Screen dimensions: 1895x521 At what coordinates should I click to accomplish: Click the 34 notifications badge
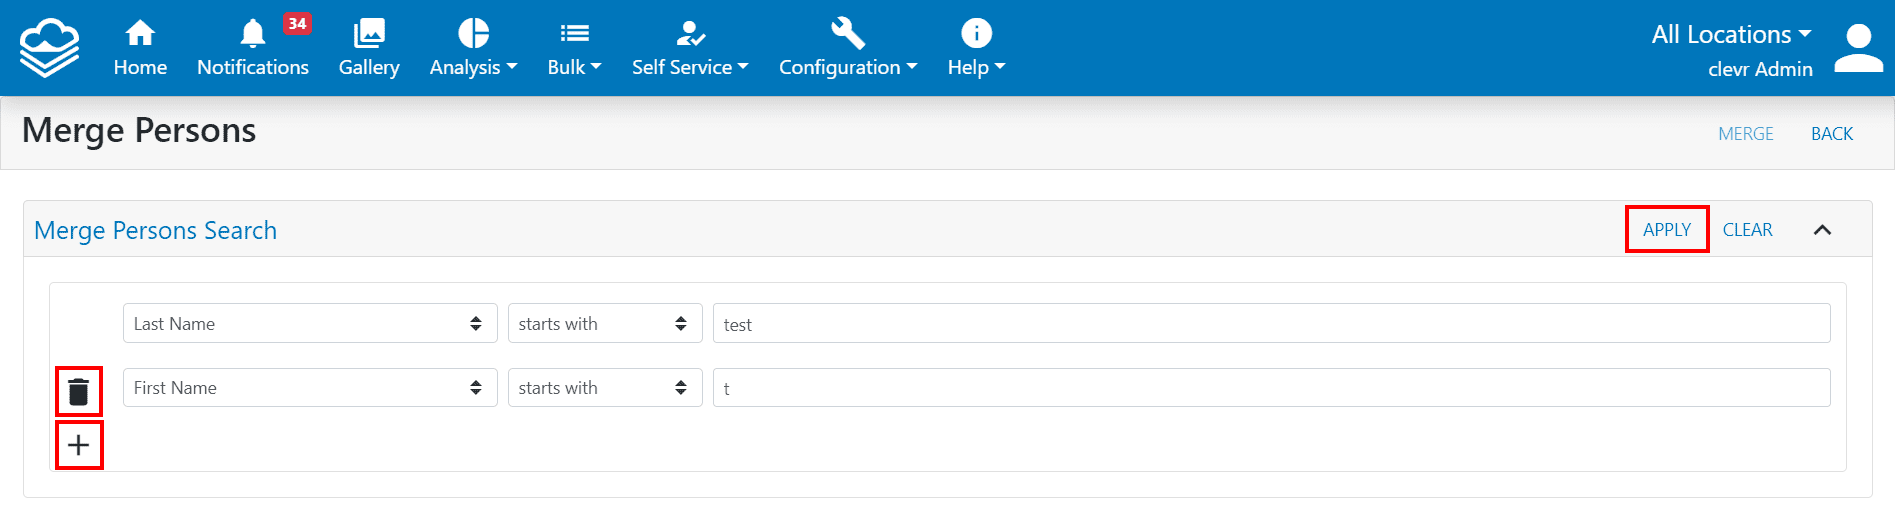(x=297, y=23)
